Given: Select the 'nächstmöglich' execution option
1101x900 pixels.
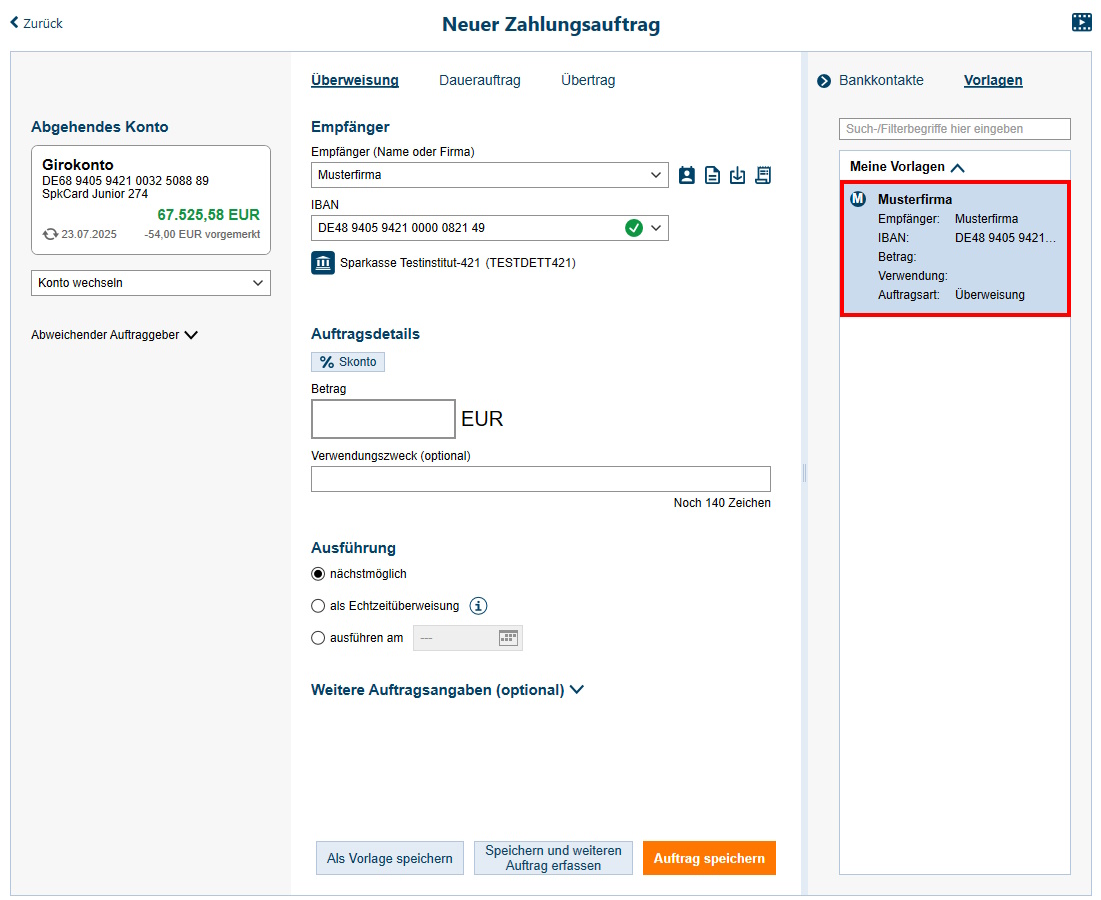Looking at the screenshot, I should pyautogui.click(x=319, y=574).
